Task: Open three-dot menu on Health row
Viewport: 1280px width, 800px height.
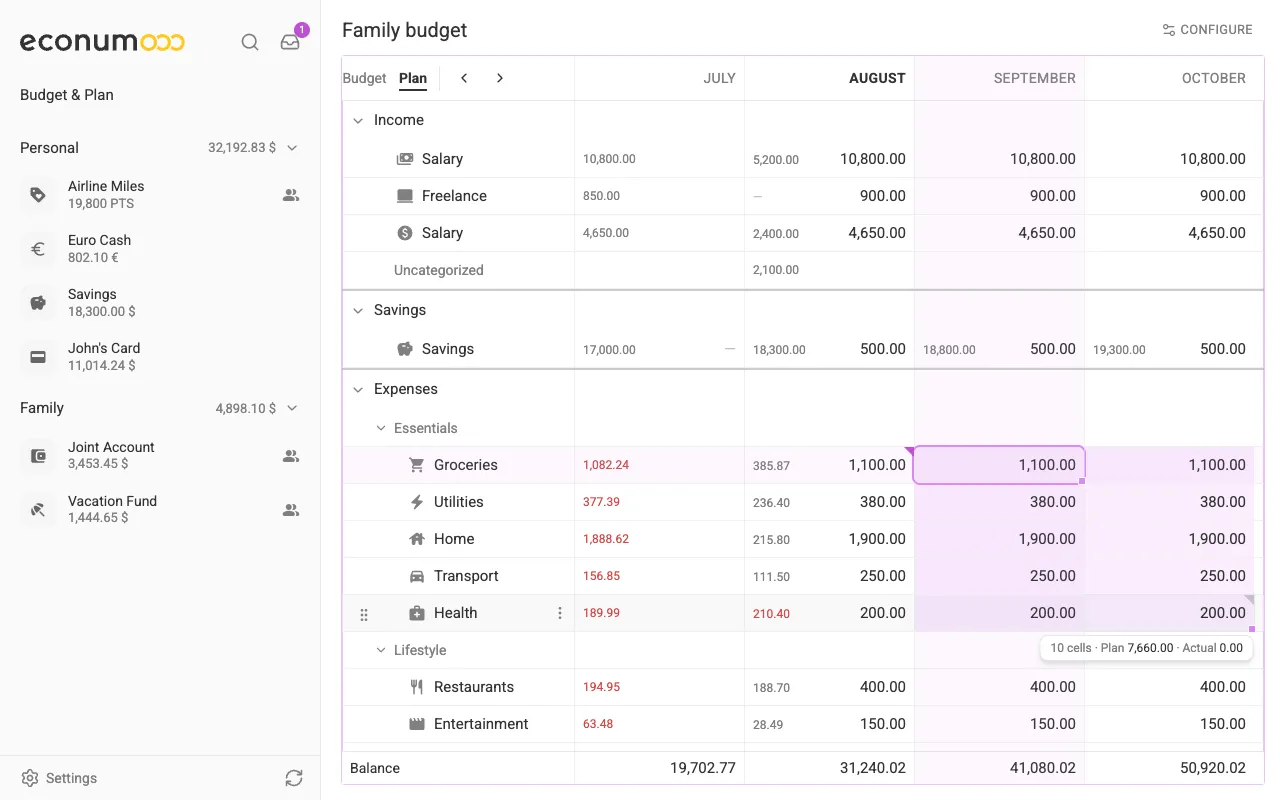Action: [560, 613]
